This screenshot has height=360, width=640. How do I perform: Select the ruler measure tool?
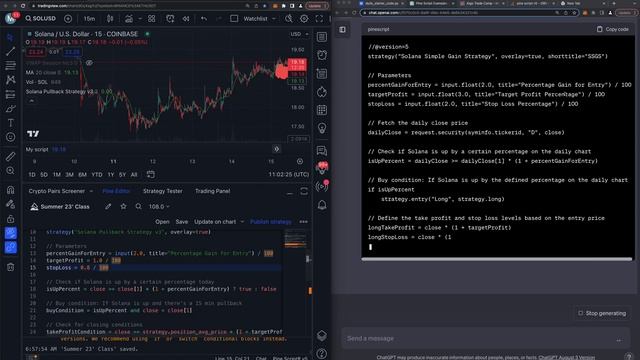[11, 156]
